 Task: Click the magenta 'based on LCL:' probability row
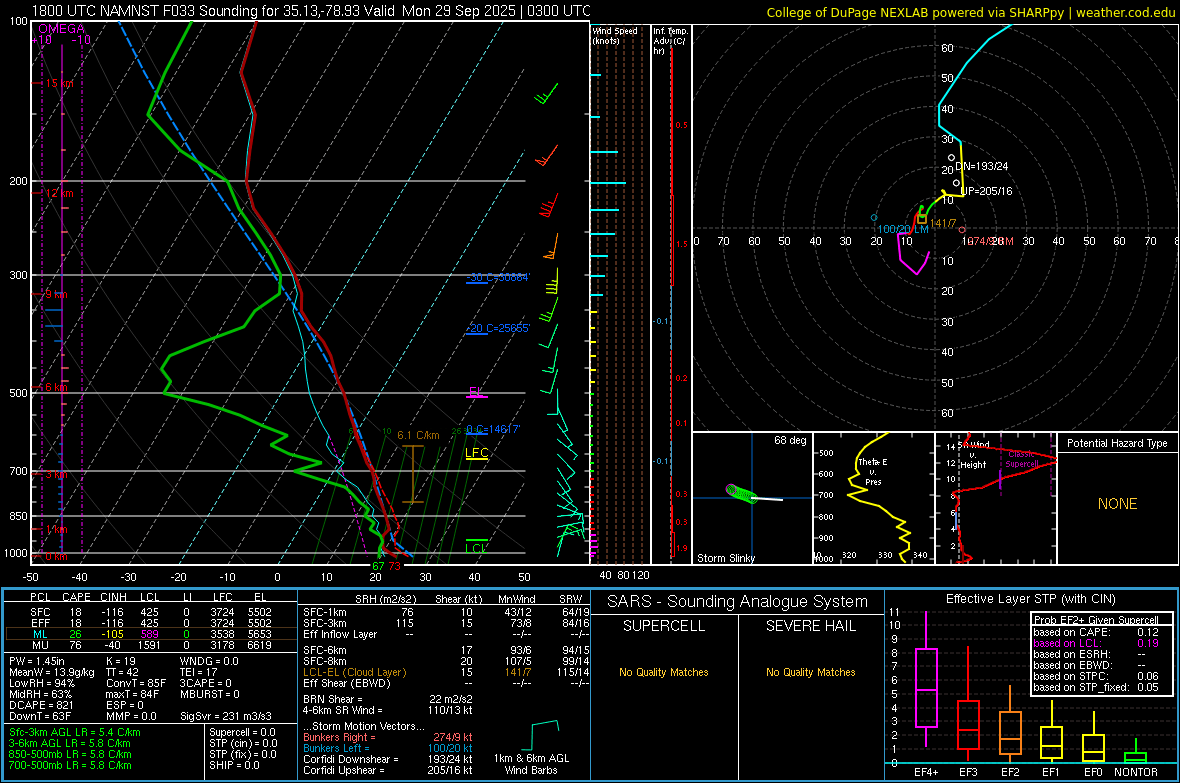(x=1096, y=643)
